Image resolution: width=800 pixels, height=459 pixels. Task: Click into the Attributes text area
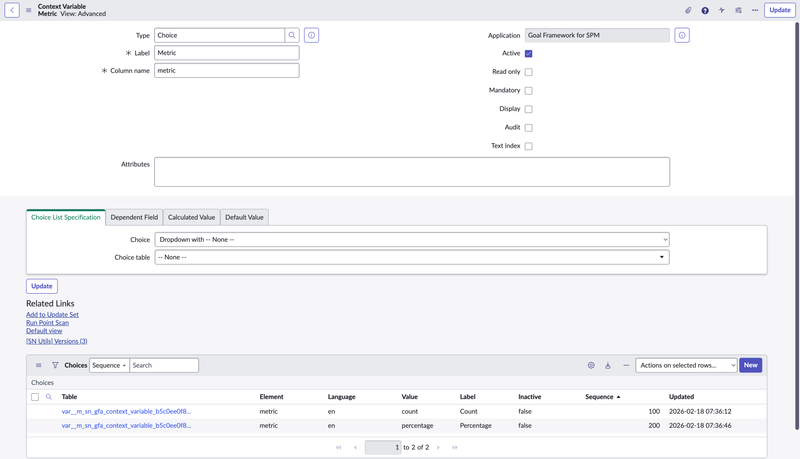coord(412,171)
